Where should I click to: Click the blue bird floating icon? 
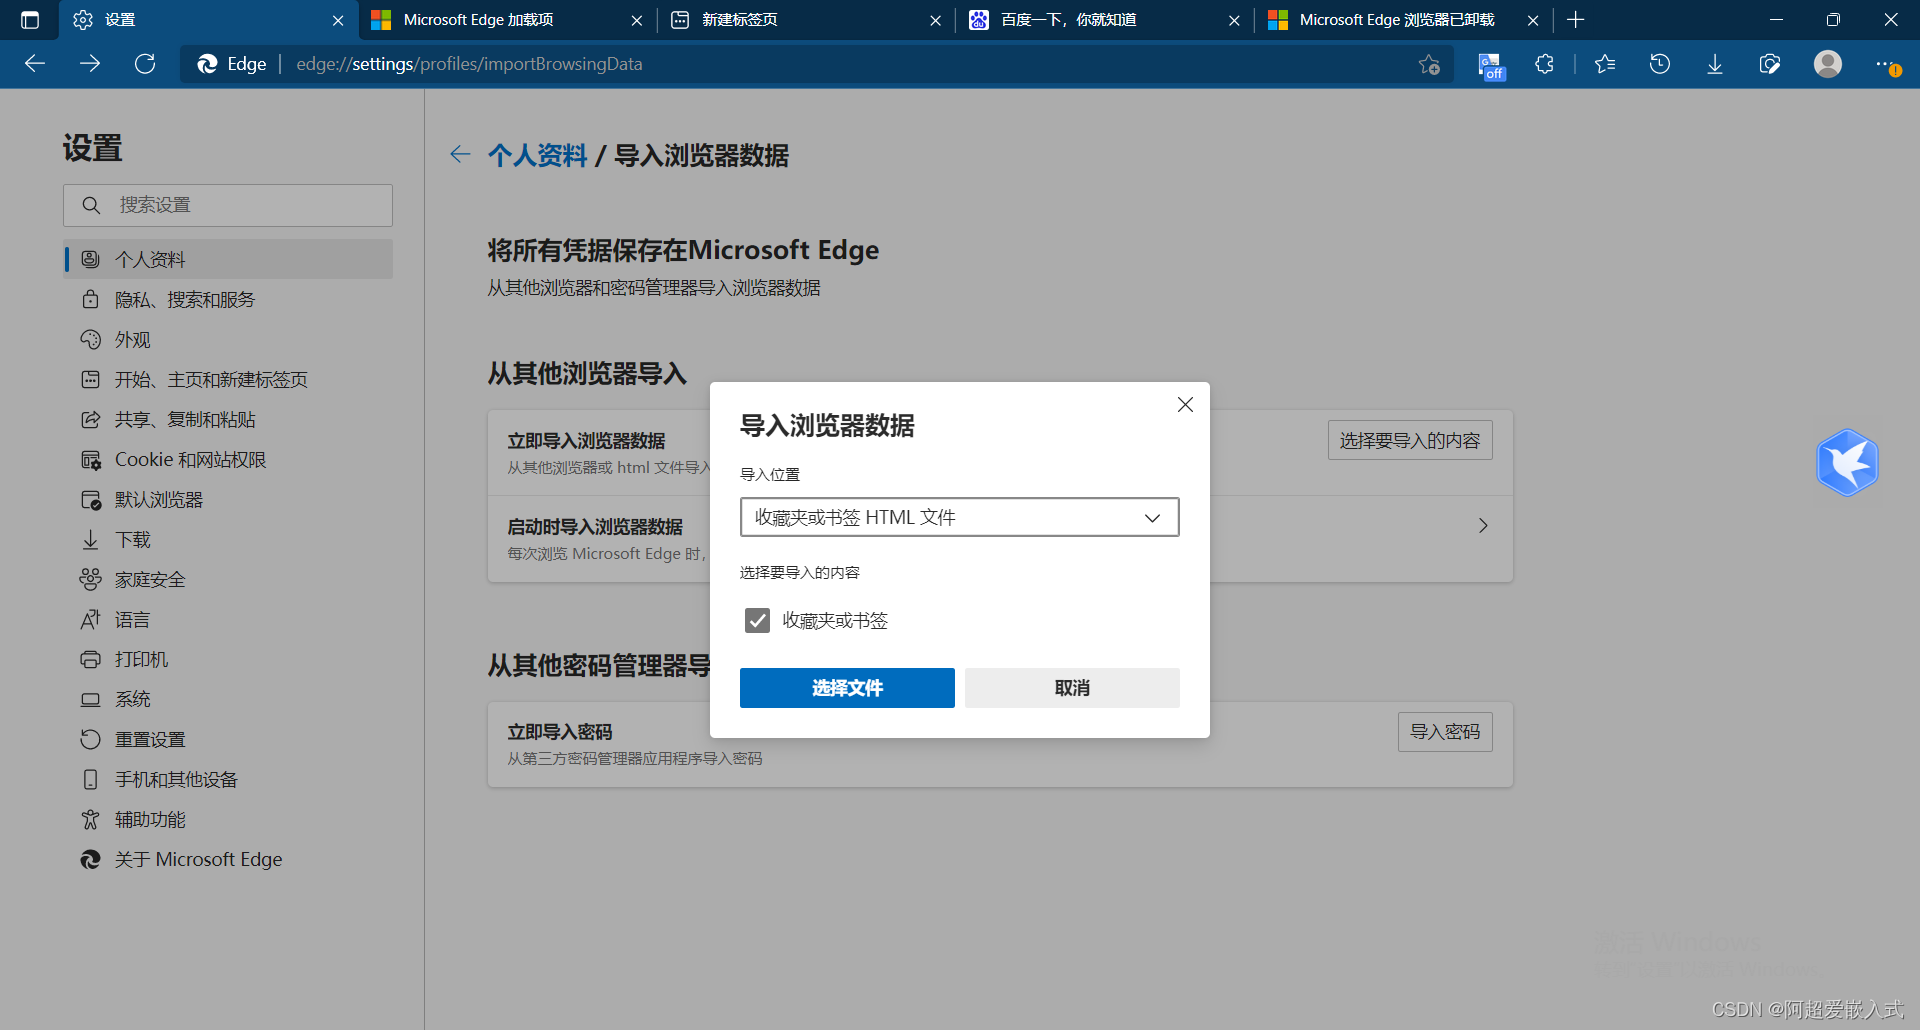[x=1847, y=463]
